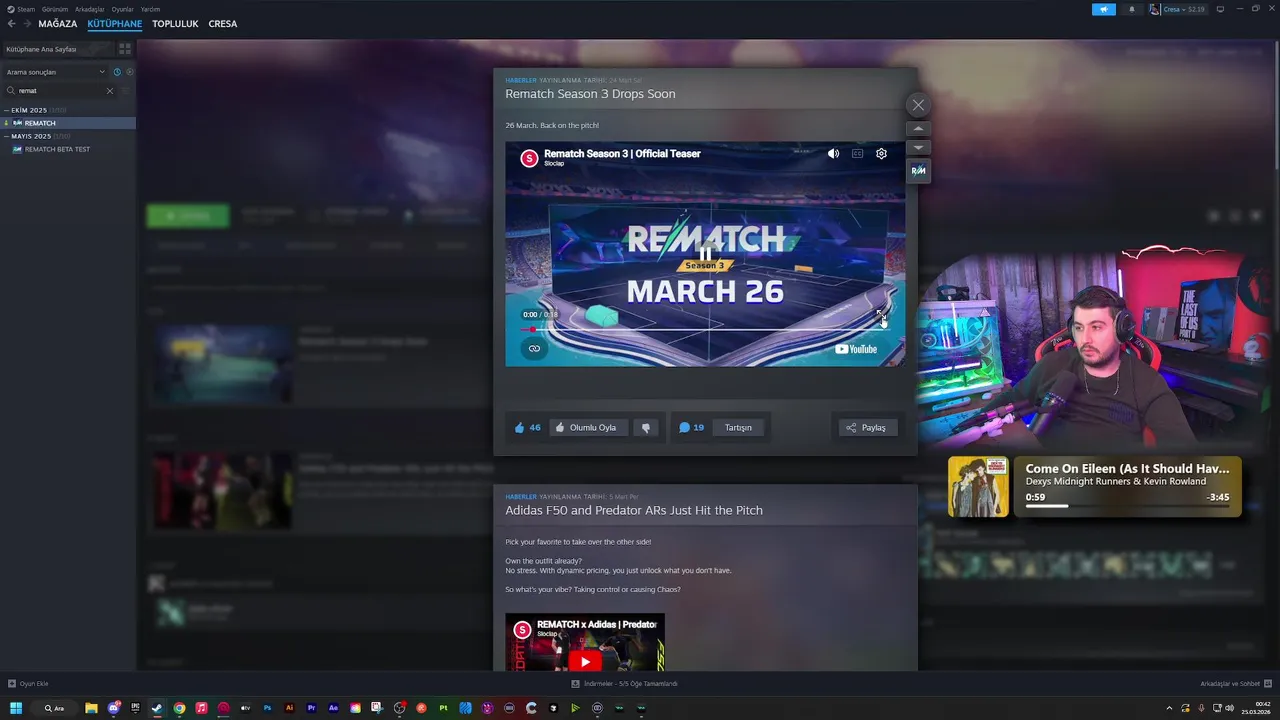
Task: Open YouTube video settings gear
Action: coord(881,154)
